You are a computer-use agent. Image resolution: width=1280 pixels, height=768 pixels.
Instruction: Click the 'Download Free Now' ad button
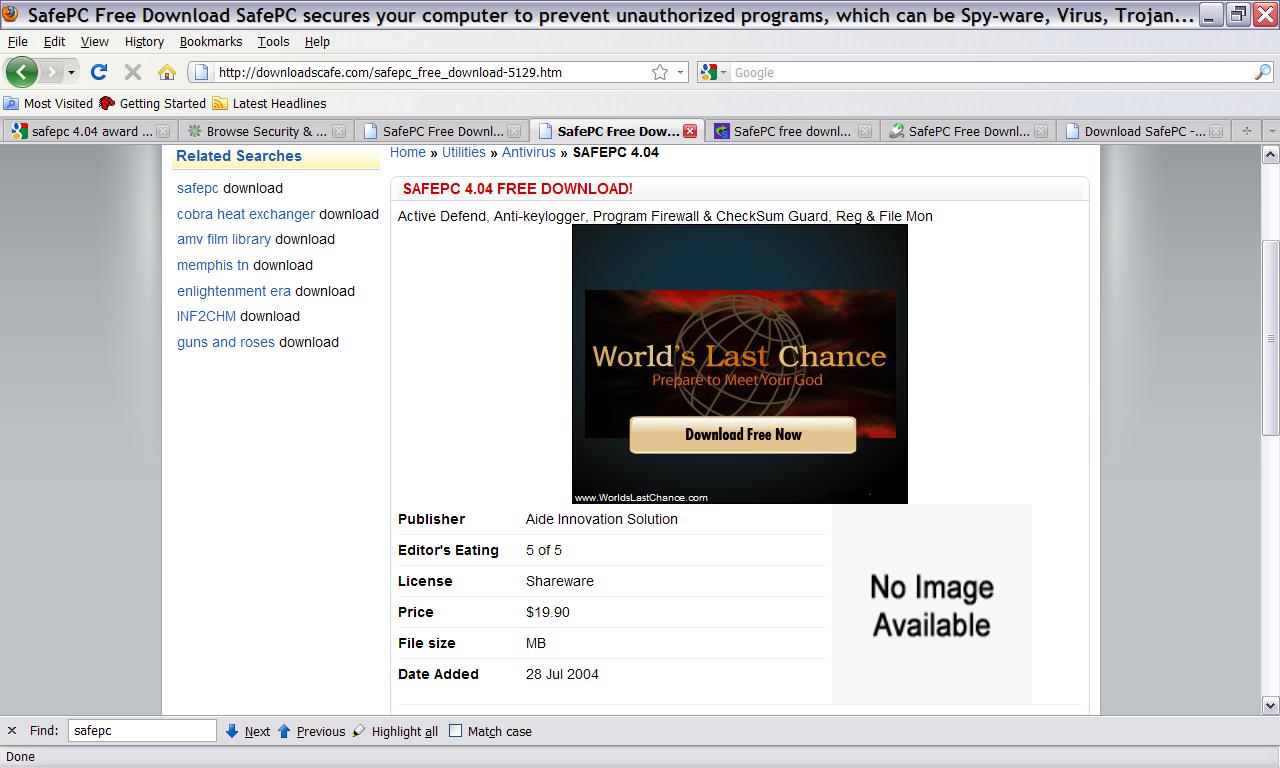tap(743, 434)
